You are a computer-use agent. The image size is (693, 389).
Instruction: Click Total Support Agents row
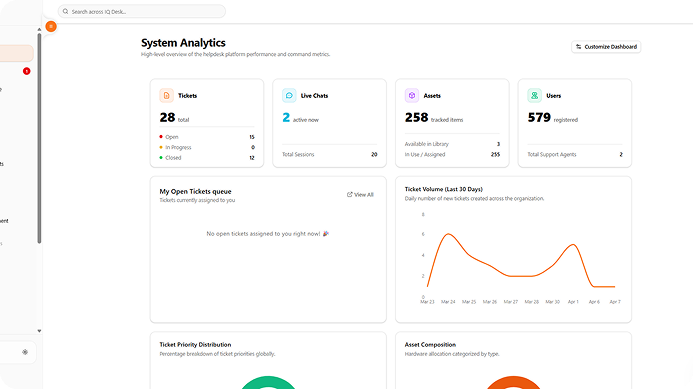coord(575,154)
